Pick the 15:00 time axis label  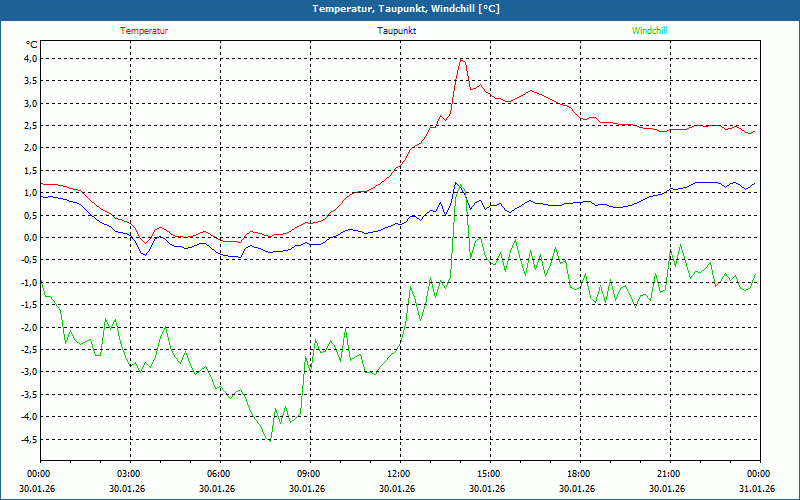tap(489, 474)
